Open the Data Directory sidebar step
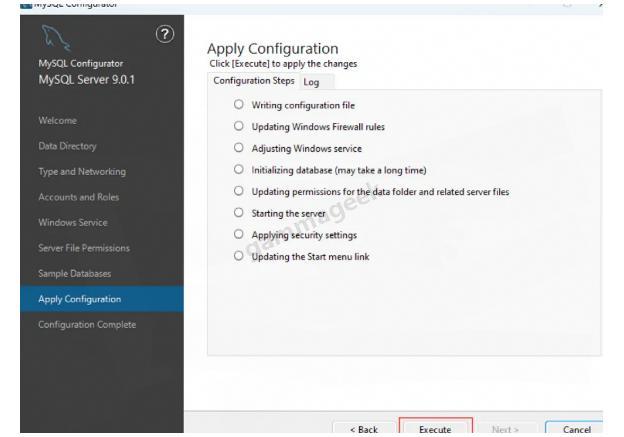Viewport: 624px width, 437px height. point(67,146)
